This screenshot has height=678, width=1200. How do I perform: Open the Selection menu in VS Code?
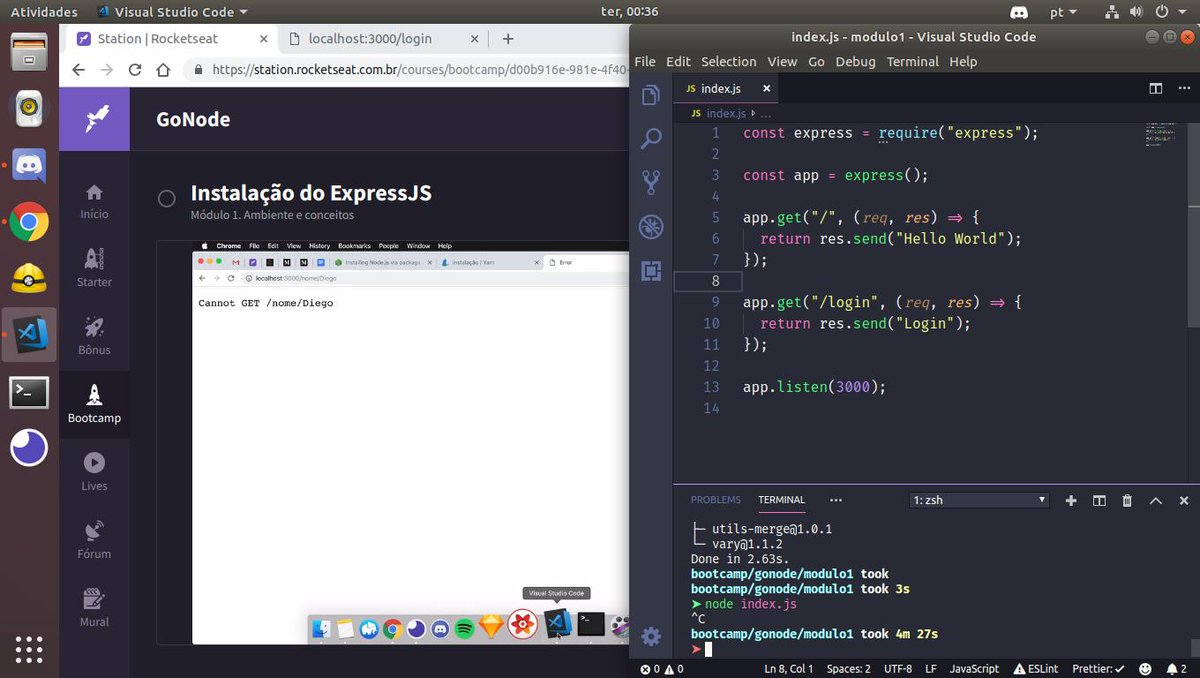pos(729,62)
